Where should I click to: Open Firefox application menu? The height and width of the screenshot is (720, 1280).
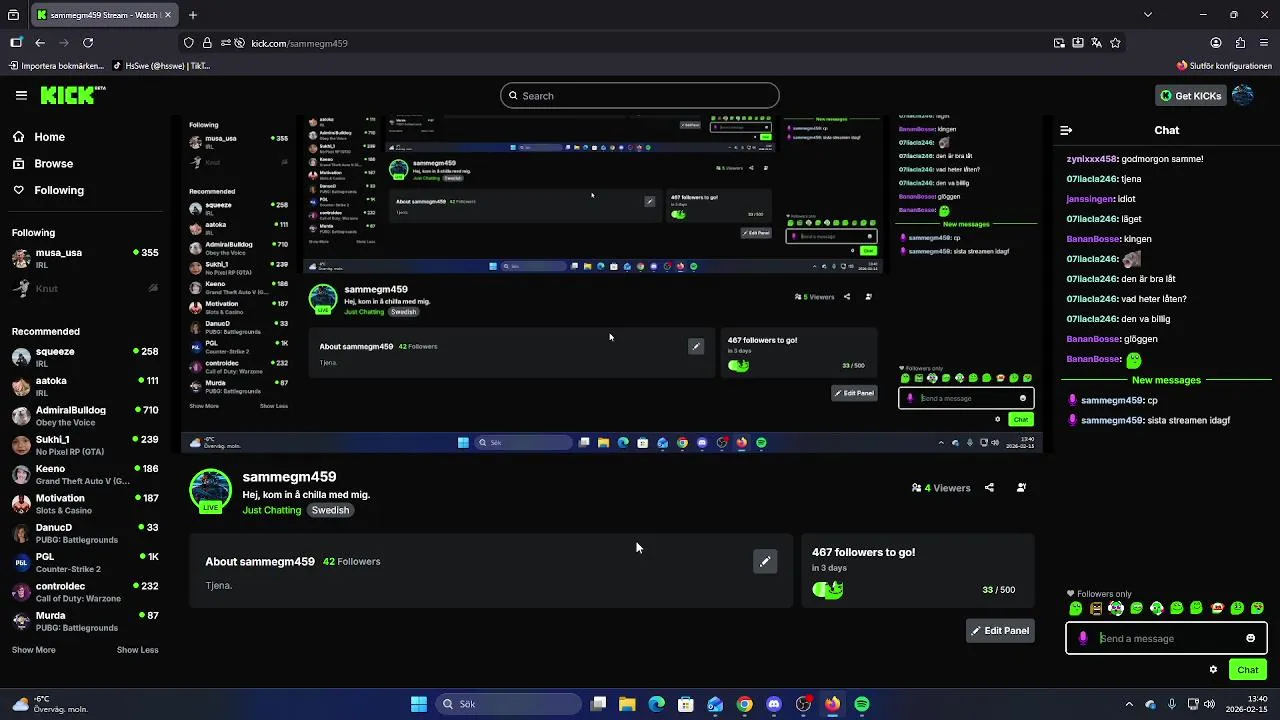coord(1265,43)
